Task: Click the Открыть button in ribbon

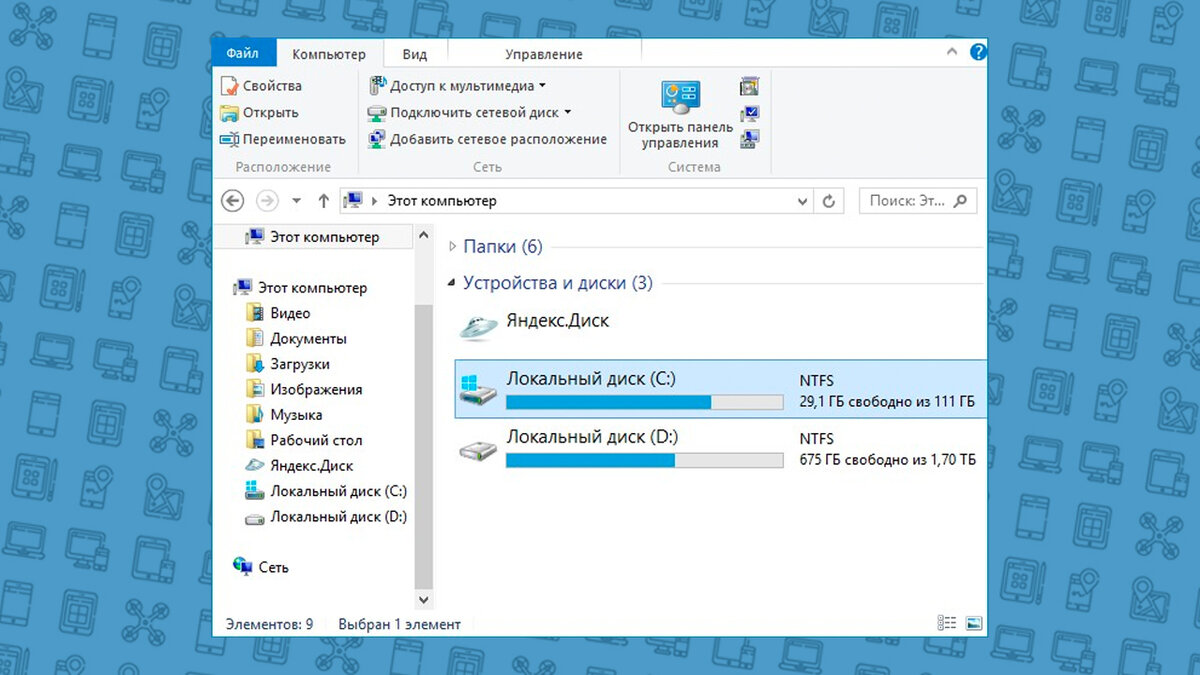Action: 259,113
